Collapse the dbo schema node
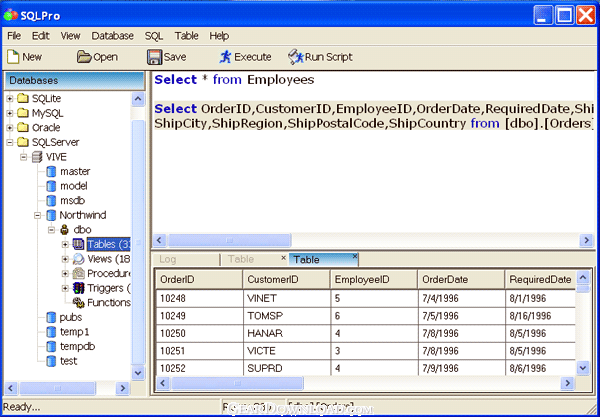Image resolution: width=600 pixels, height=417 pixels. tap(51, 230)
